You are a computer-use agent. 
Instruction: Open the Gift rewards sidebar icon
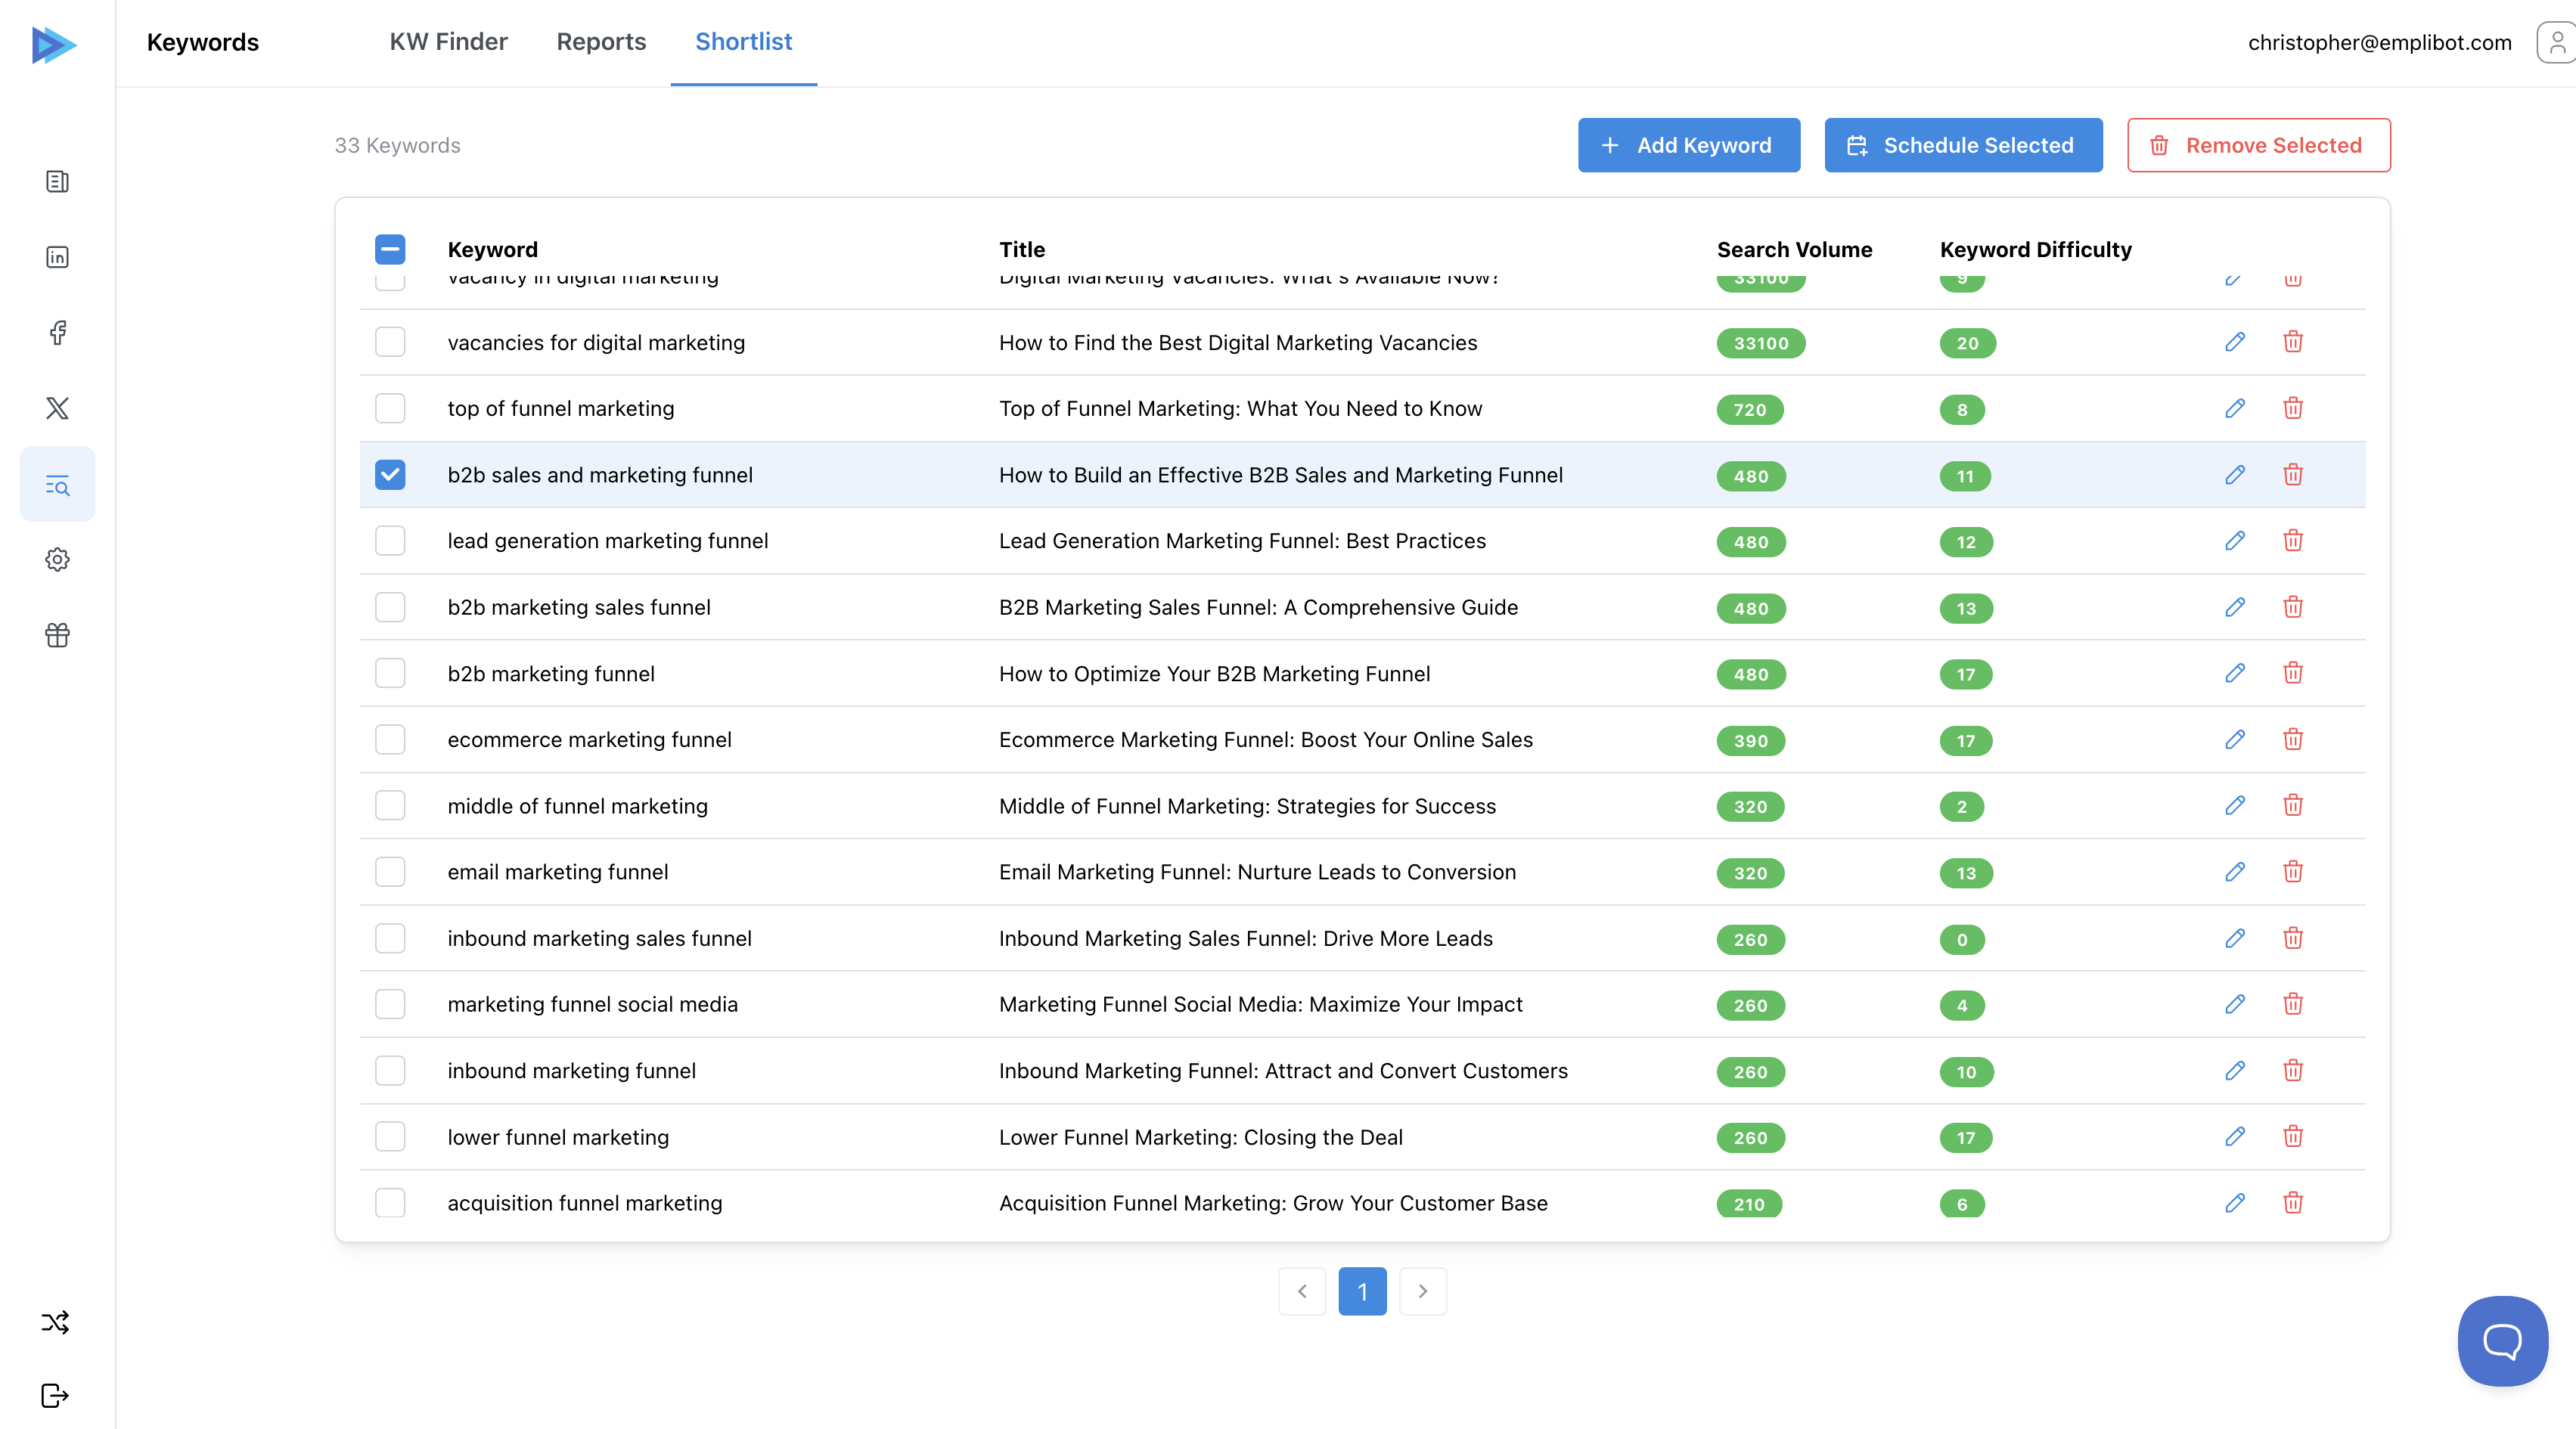point(57,634)
